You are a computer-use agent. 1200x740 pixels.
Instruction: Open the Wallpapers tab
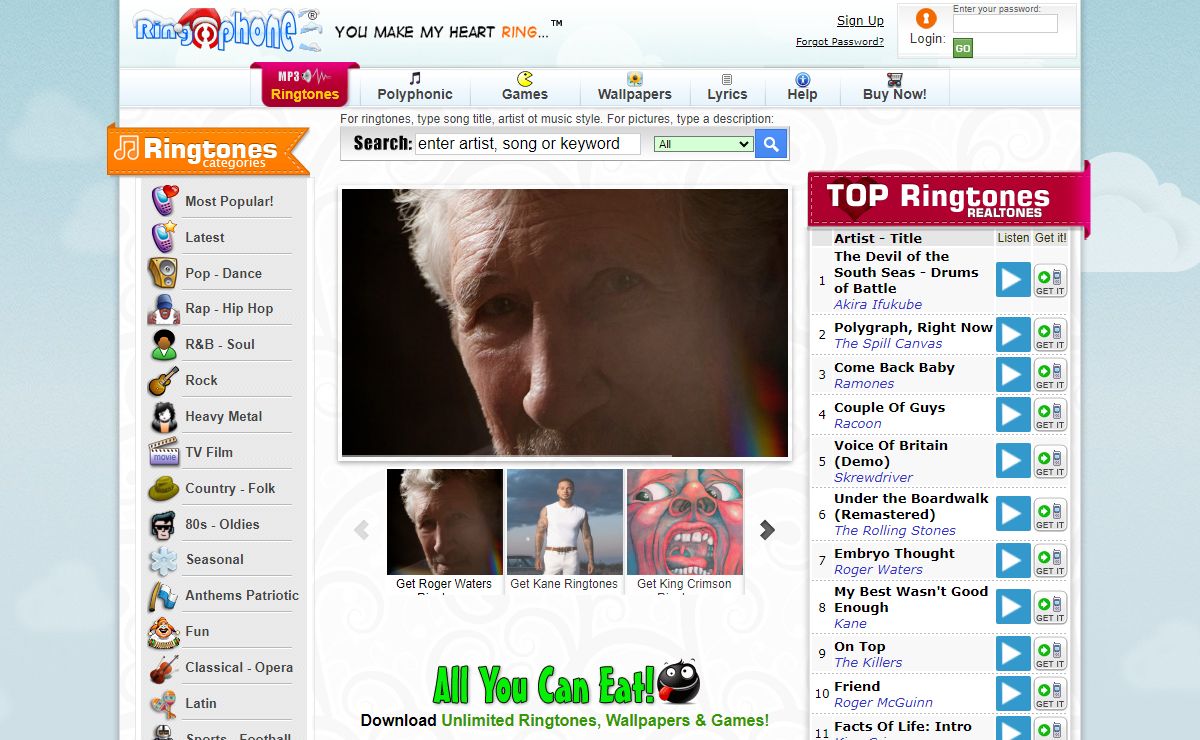tap(635, 87)
